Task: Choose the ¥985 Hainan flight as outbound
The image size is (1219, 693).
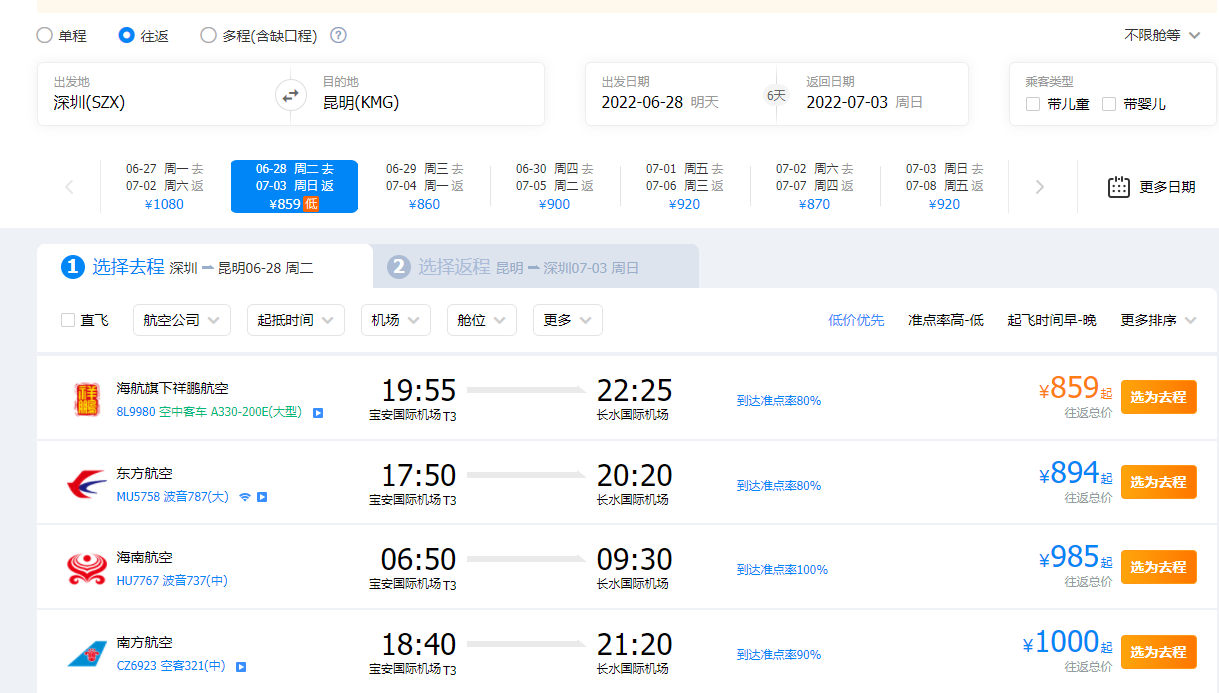Action: (1158, 567)
